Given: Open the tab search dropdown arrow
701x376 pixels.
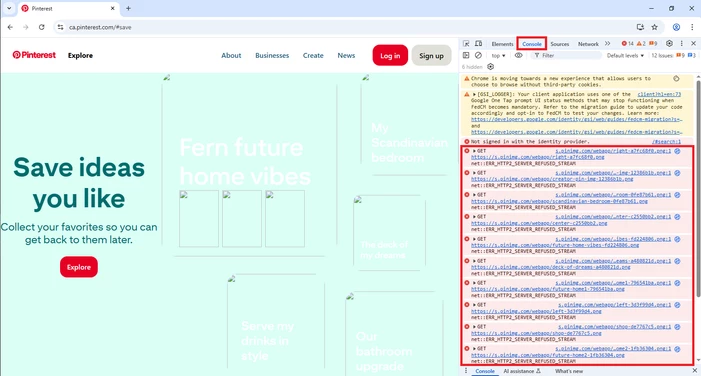Looking at the screenshot, I should click(9, 8).
